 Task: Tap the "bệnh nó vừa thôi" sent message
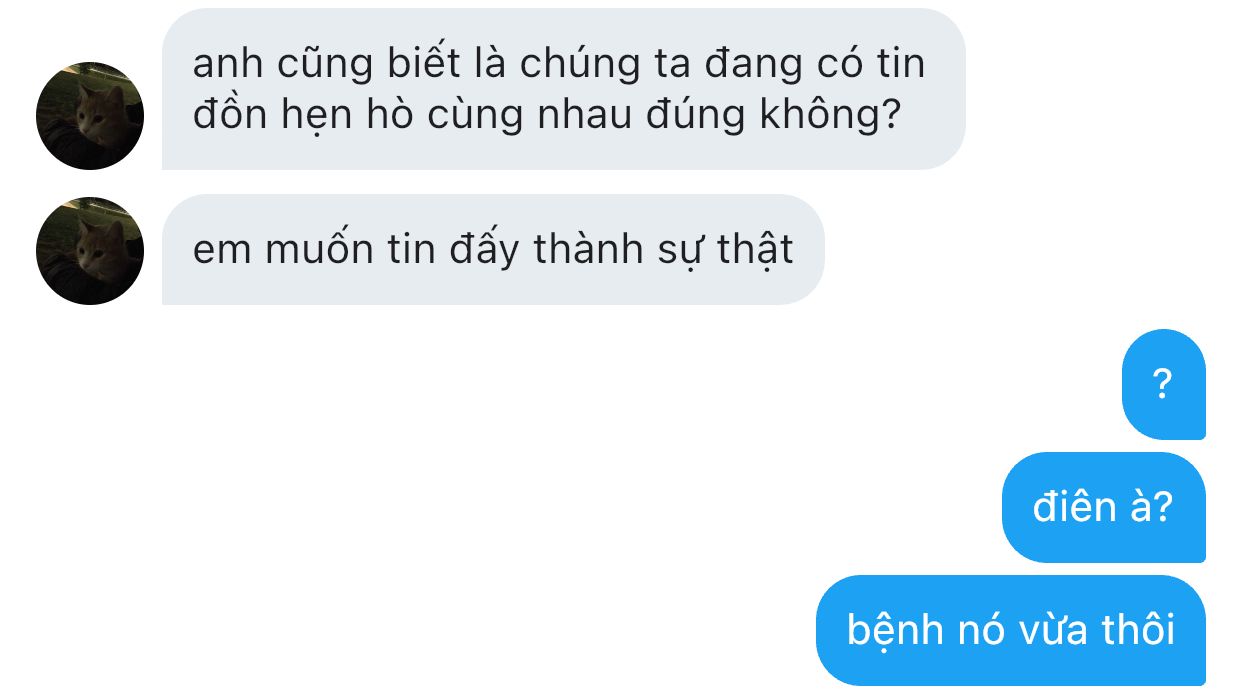click(x=1011, y=630)
